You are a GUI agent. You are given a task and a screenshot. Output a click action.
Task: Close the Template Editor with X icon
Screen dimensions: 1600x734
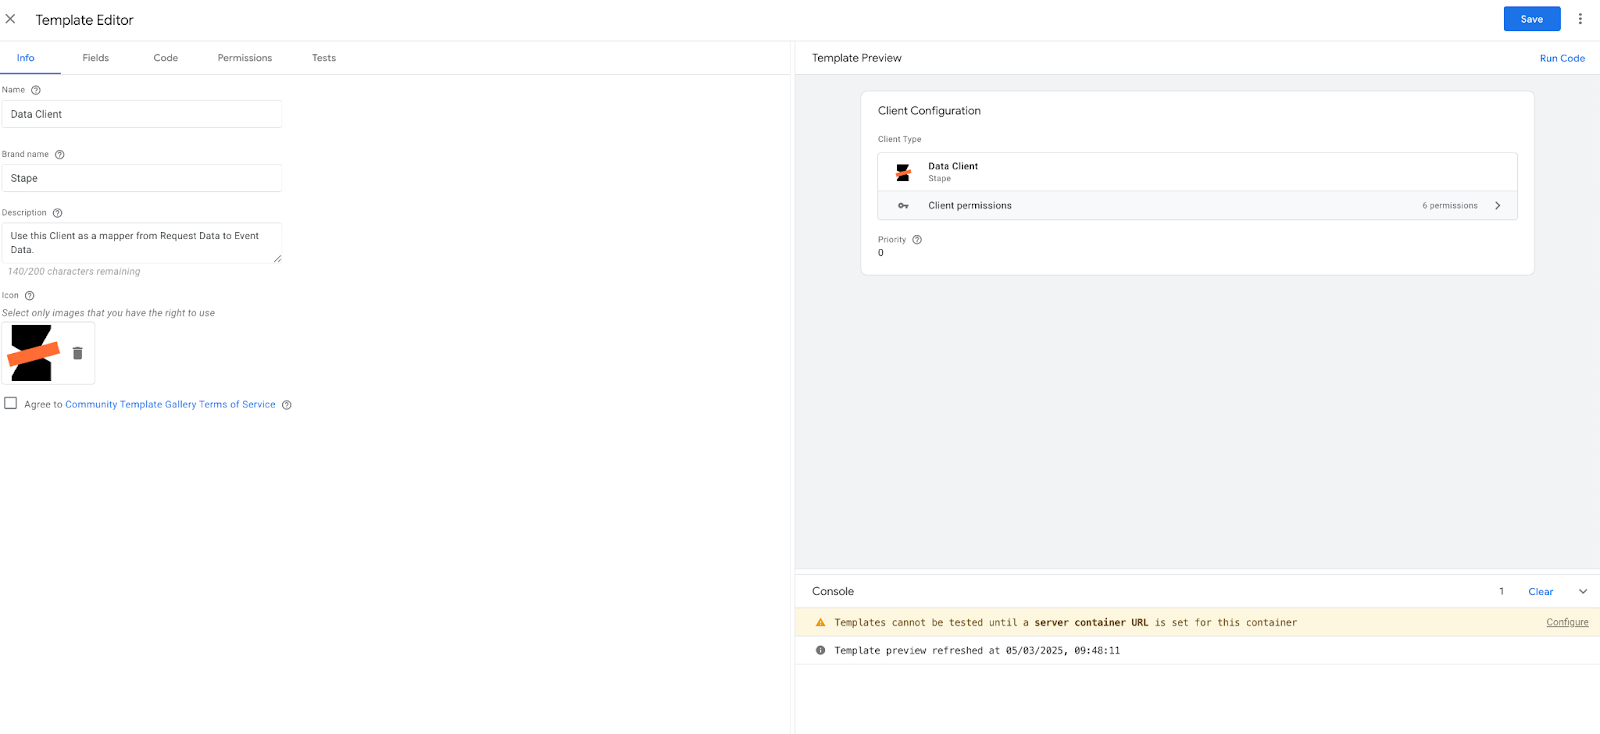point(11,19)
